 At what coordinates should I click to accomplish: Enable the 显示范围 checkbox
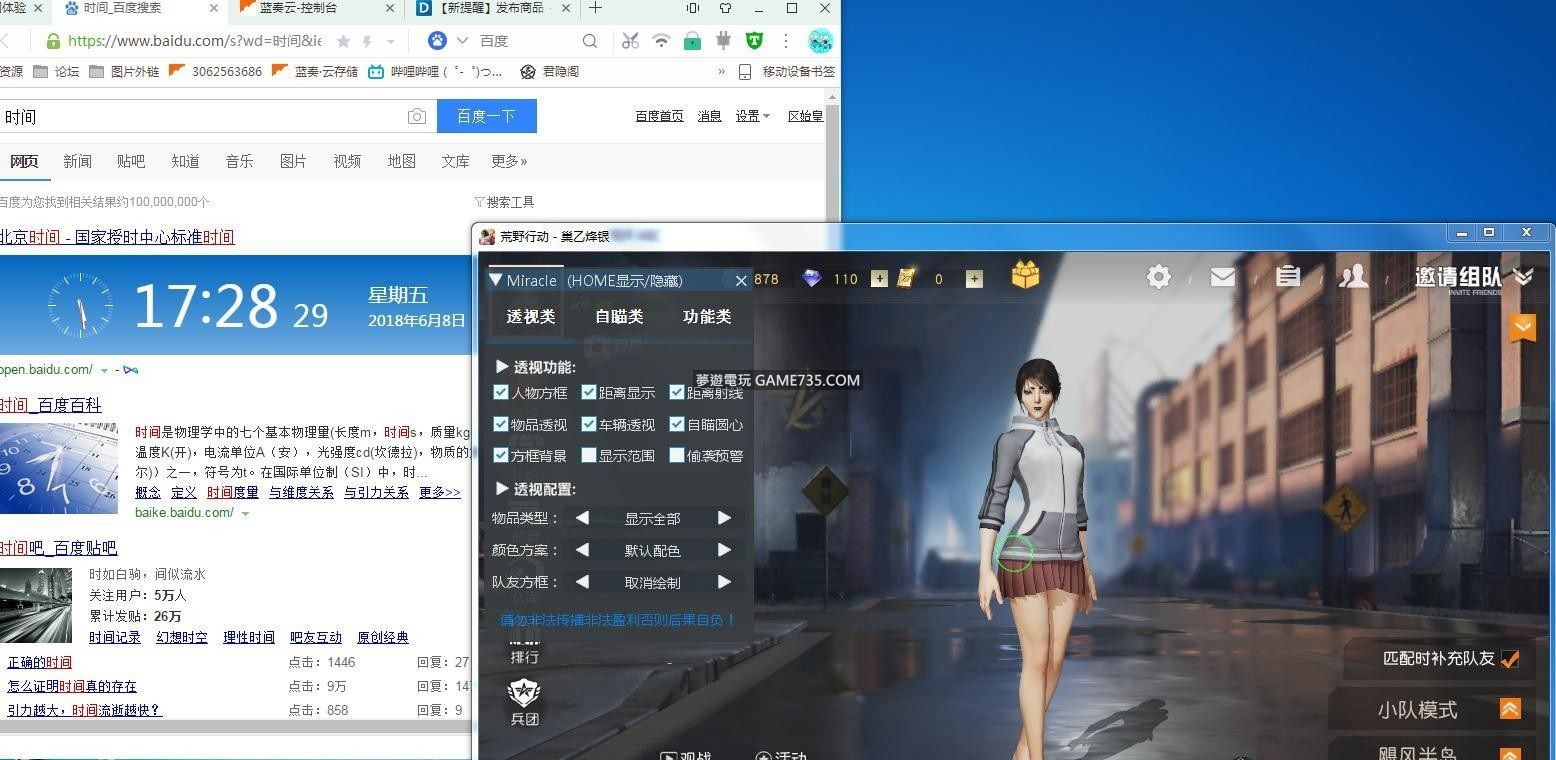pos(589,455)
